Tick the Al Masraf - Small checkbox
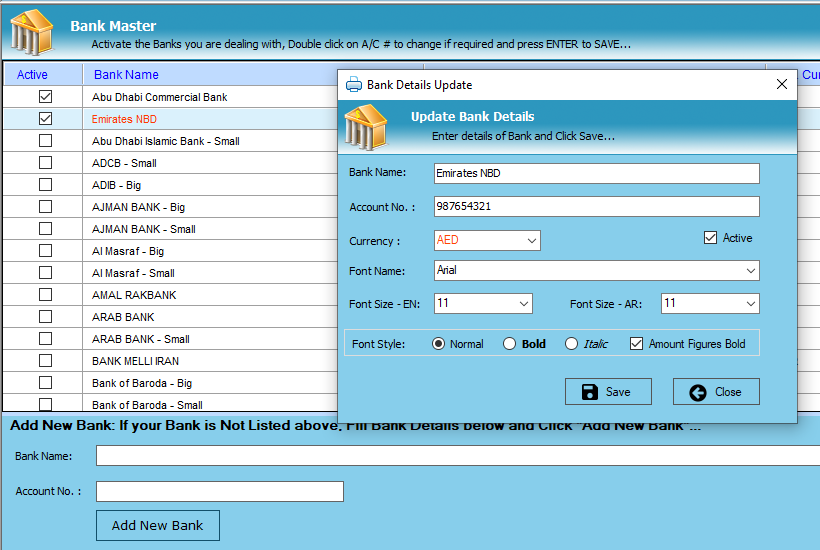Image resolution: width=820 pixels, height=550 pixels. pos(45,272)
